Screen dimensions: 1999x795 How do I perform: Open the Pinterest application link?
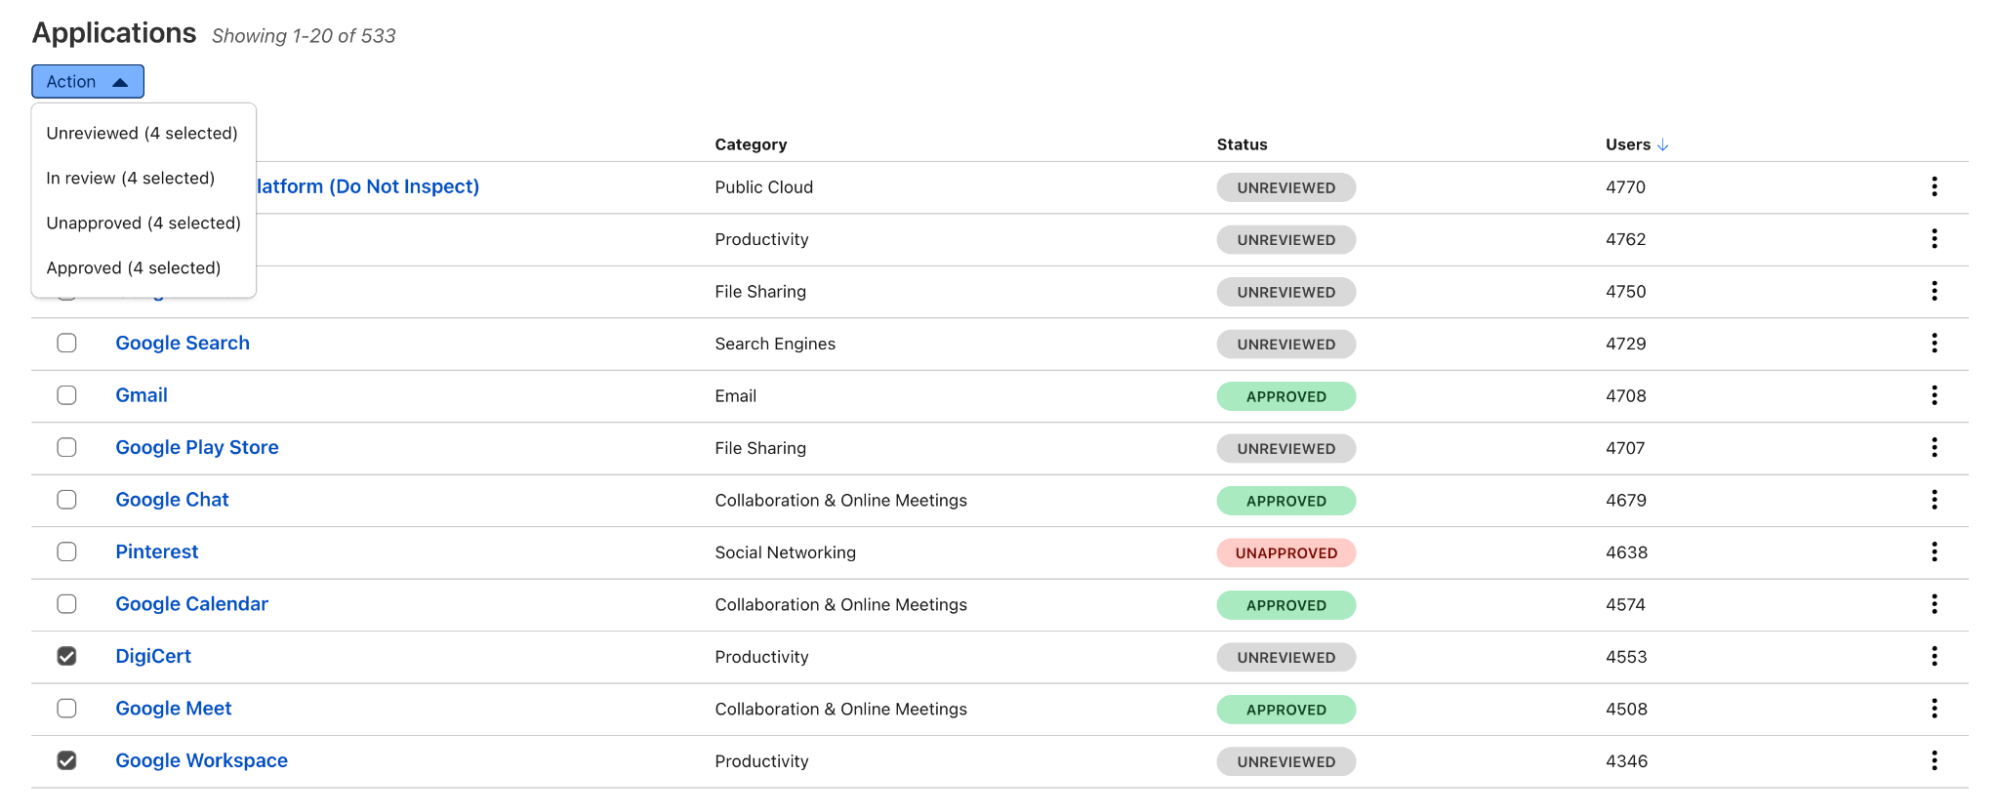pyautogui.click(x=157, y=552)
